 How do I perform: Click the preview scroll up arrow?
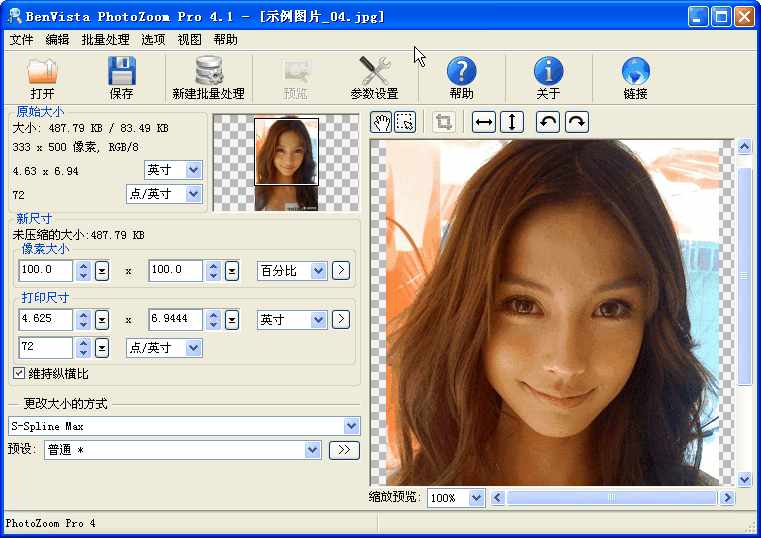point(744,146)
